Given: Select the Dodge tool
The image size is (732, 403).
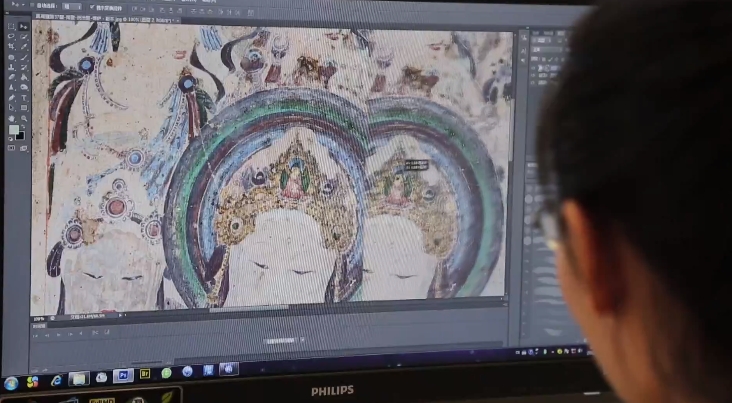Looking at the screenshot, I should (x=24, y=87).
